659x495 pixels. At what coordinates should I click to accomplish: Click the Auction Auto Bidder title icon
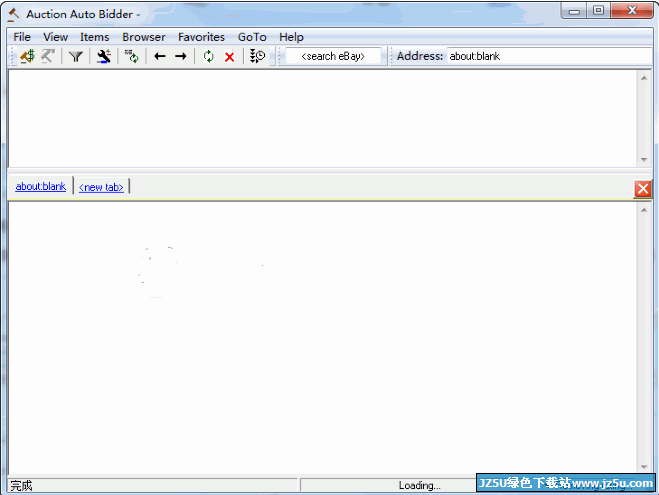[13, 14]
